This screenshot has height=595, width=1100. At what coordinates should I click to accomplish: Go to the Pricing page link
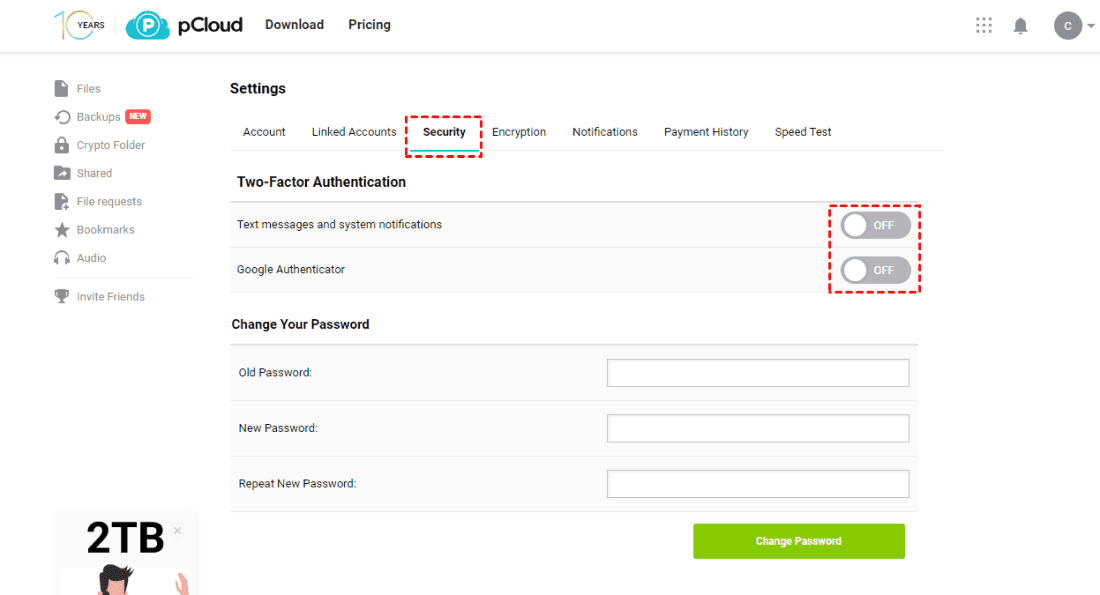pos(369,25)
